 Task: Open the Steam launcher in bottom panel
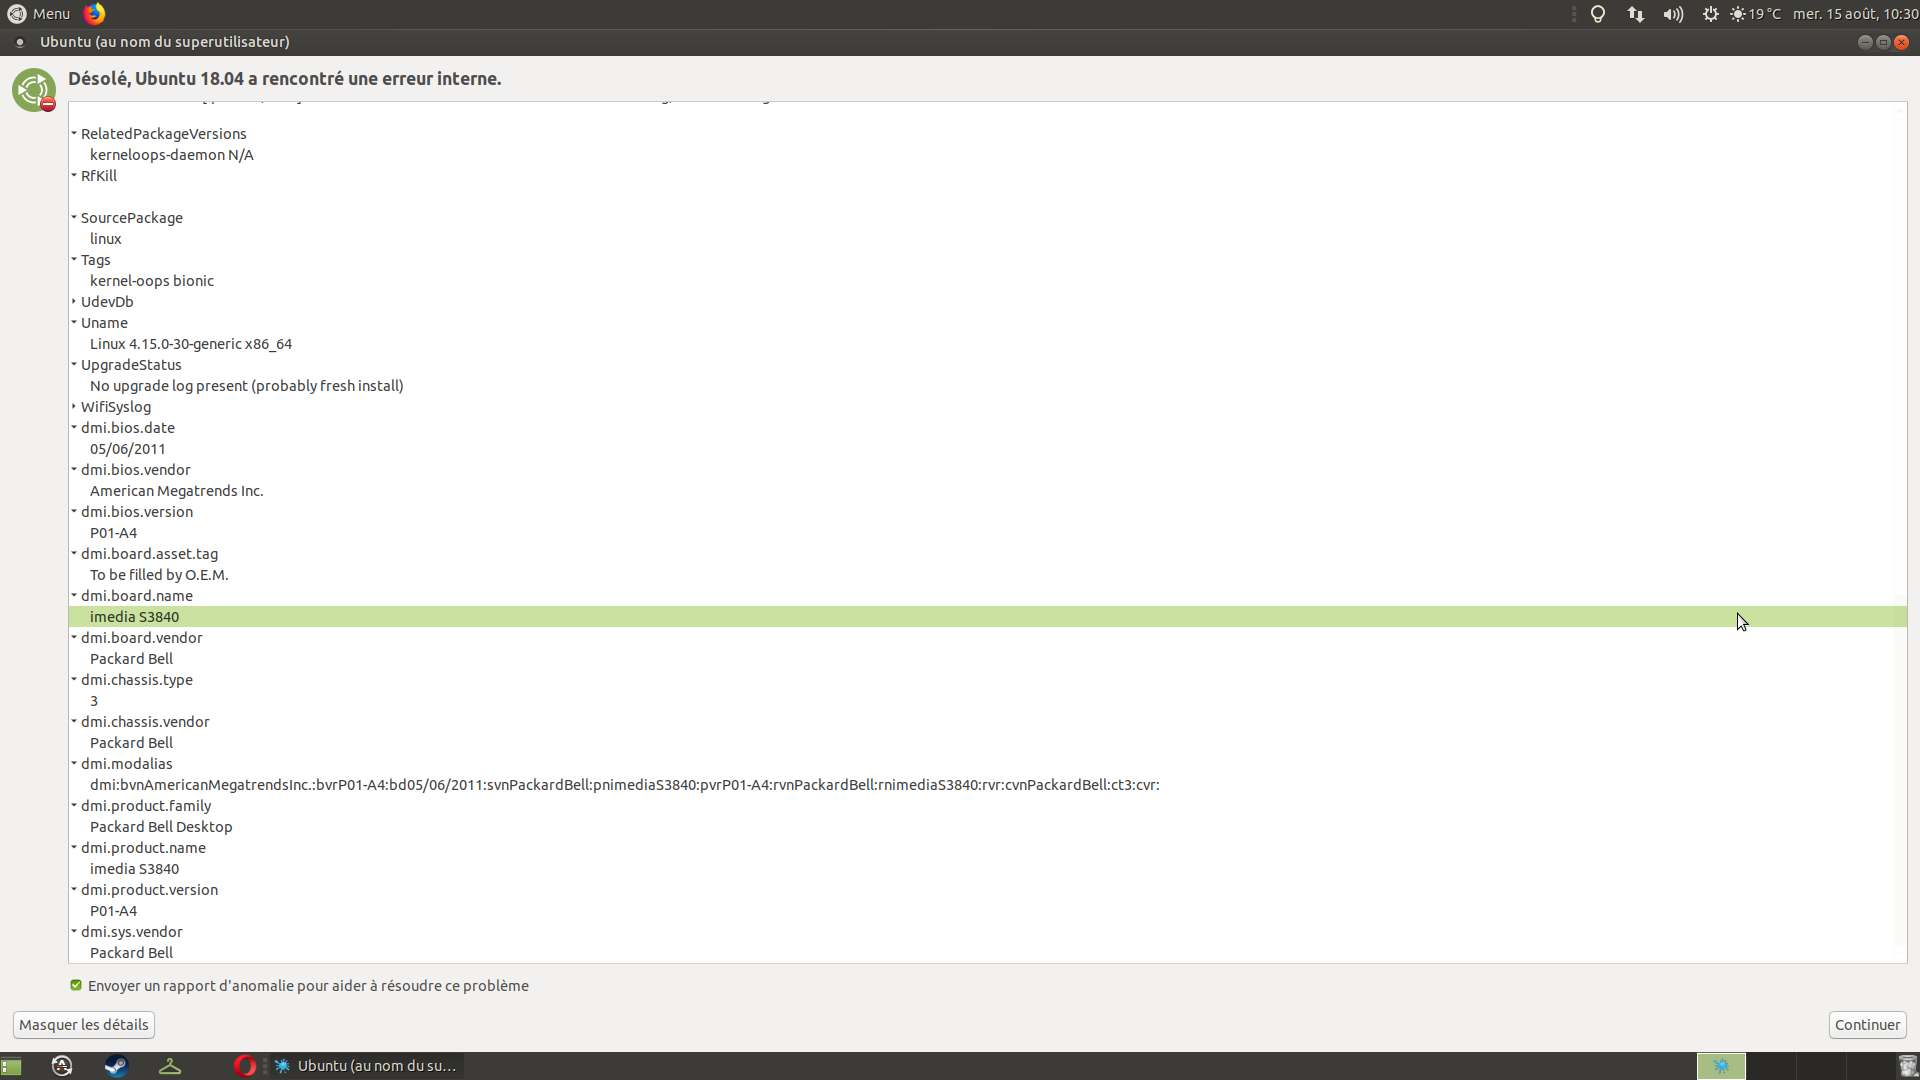tap(116, 1066)
